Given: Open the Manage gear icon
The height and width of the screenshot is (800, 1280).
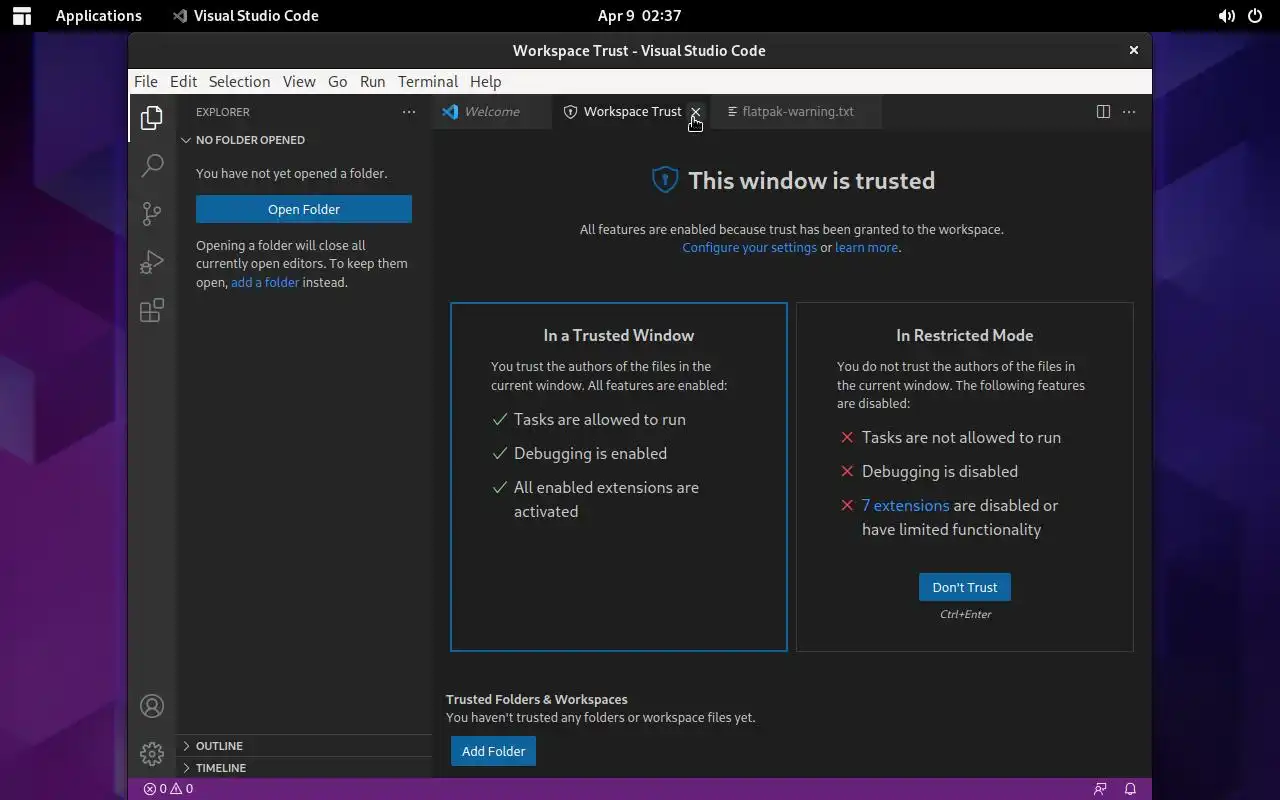Looking at the screenshot, I should [x=152, y=754].
